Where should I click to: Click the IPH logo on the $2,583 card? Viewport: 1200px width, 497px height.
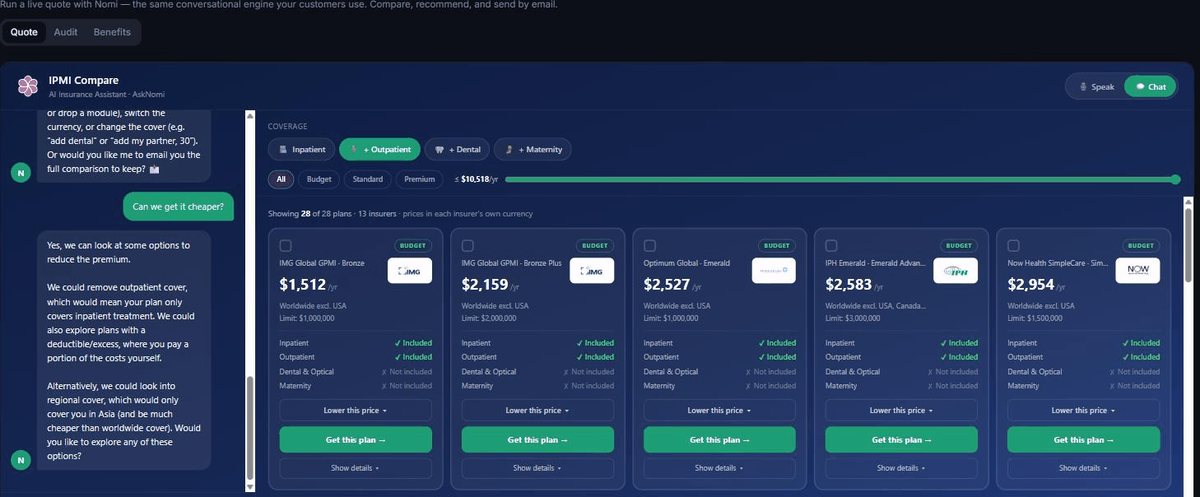point(955,271)
